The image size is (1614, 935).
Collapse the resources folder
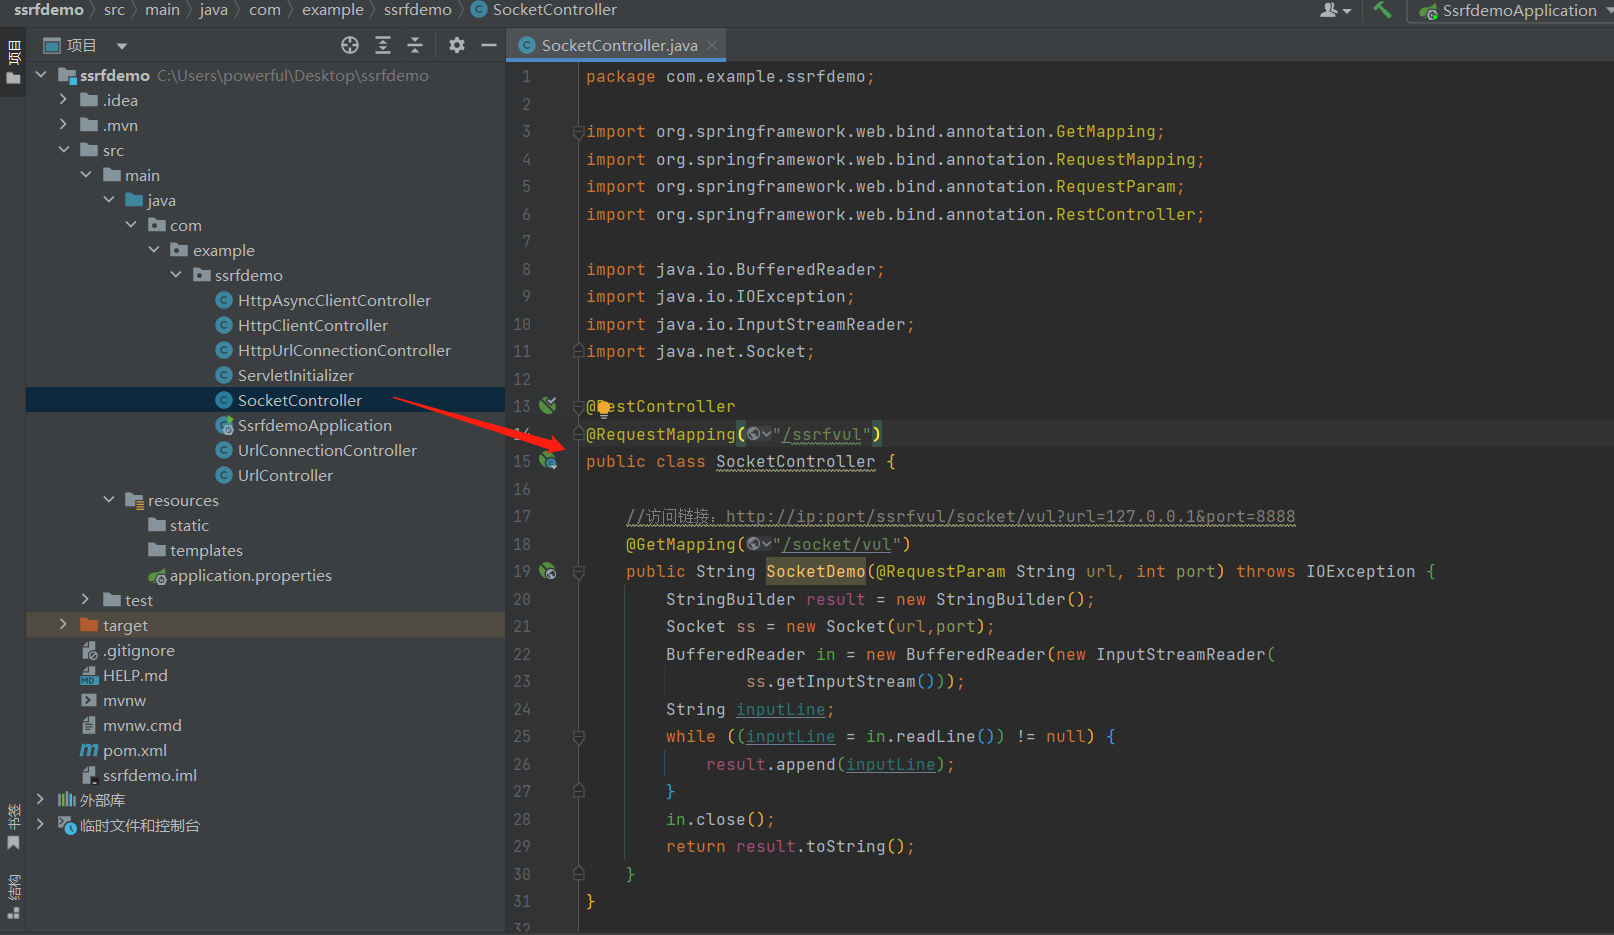(109, 500)
